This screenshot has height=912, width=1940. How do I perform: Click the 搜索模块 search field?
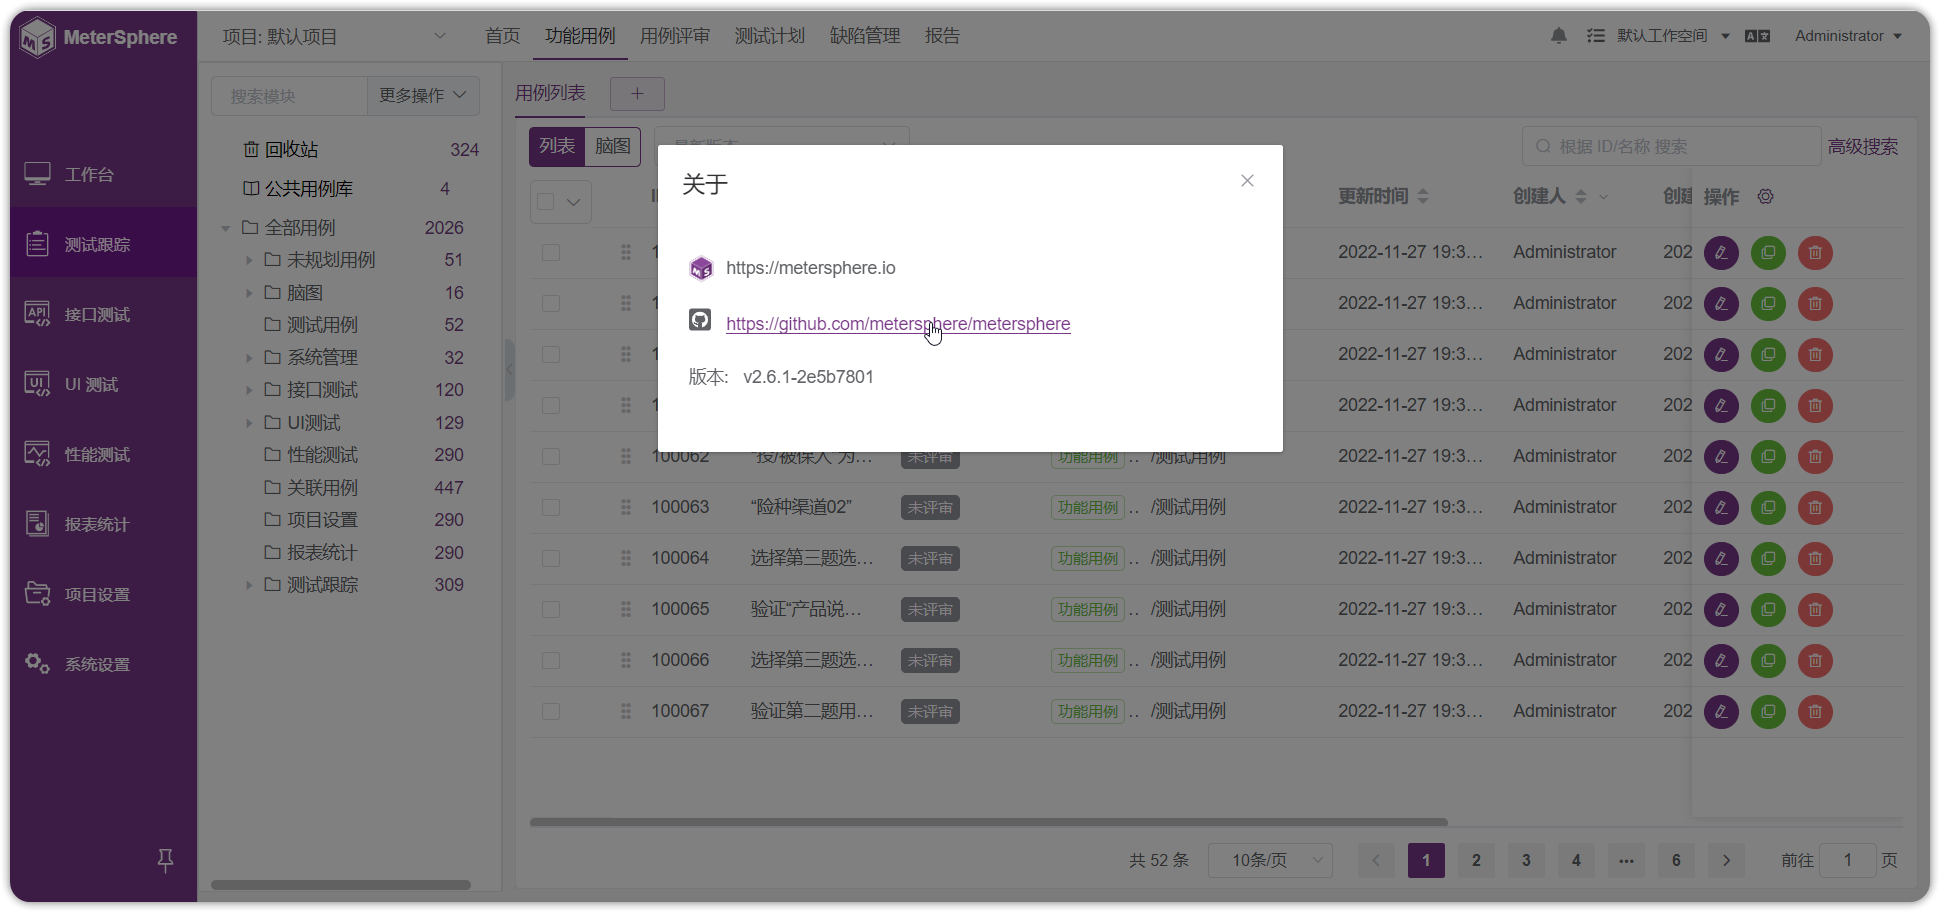289,96
